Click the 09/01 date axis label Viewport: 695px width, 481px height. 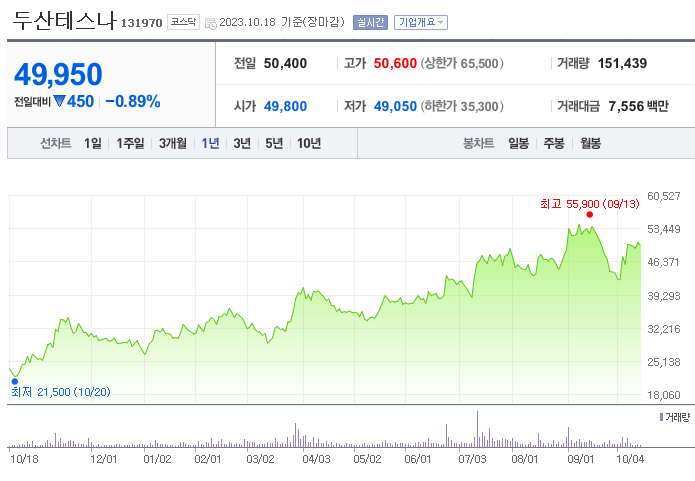[581, 459]
